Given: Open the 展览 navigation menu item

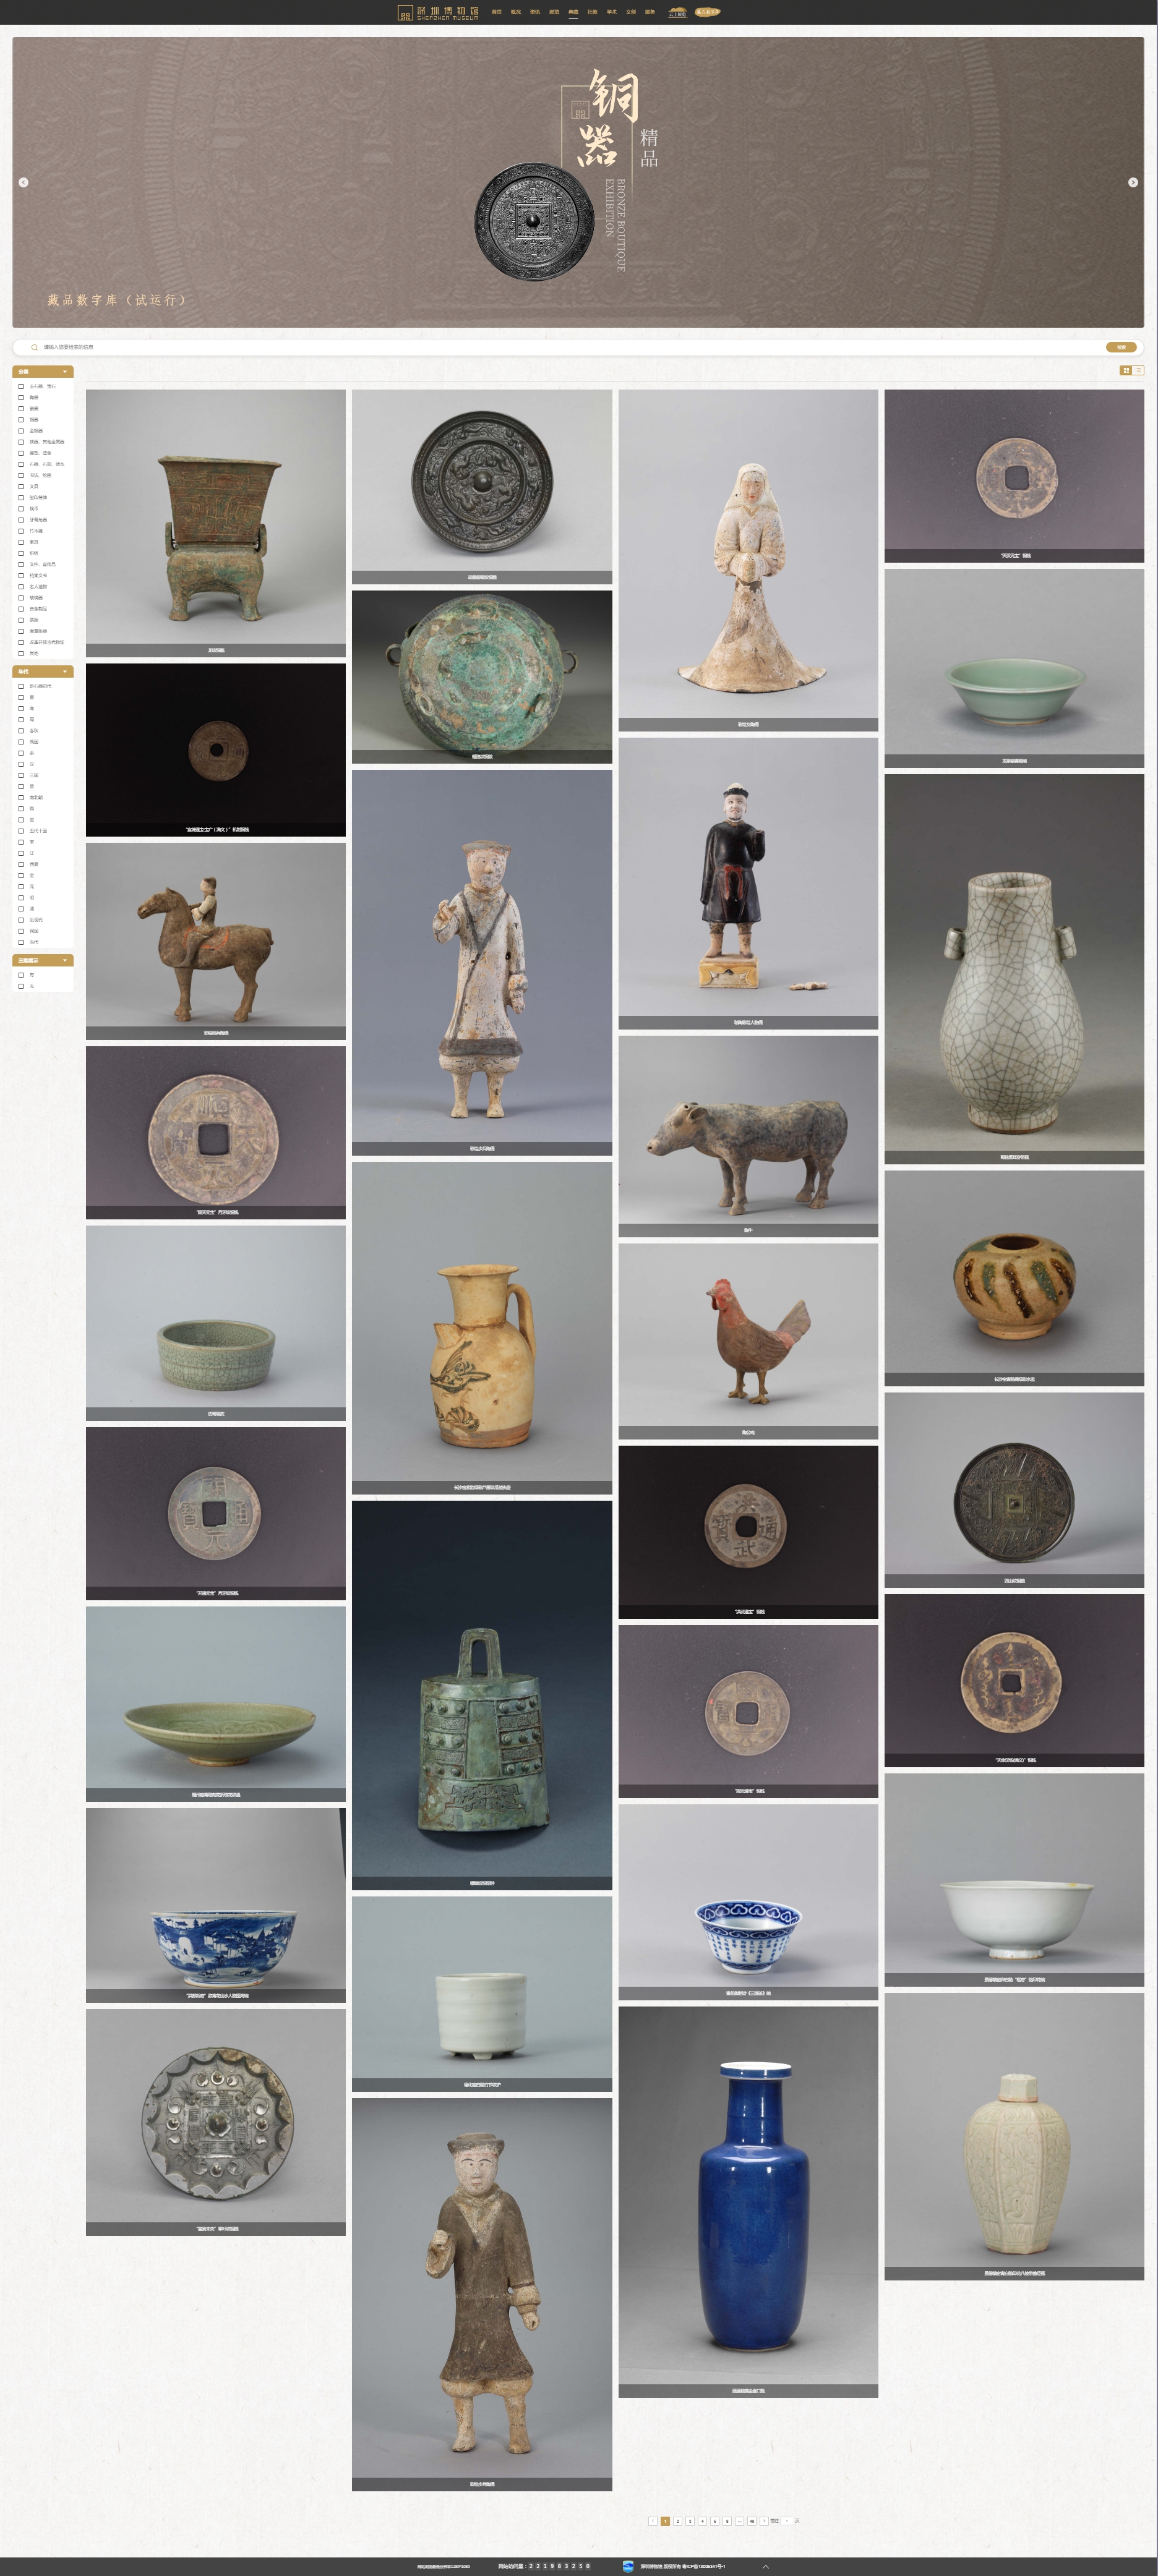Looking at the screenshot, I should [x=554, y=12].
